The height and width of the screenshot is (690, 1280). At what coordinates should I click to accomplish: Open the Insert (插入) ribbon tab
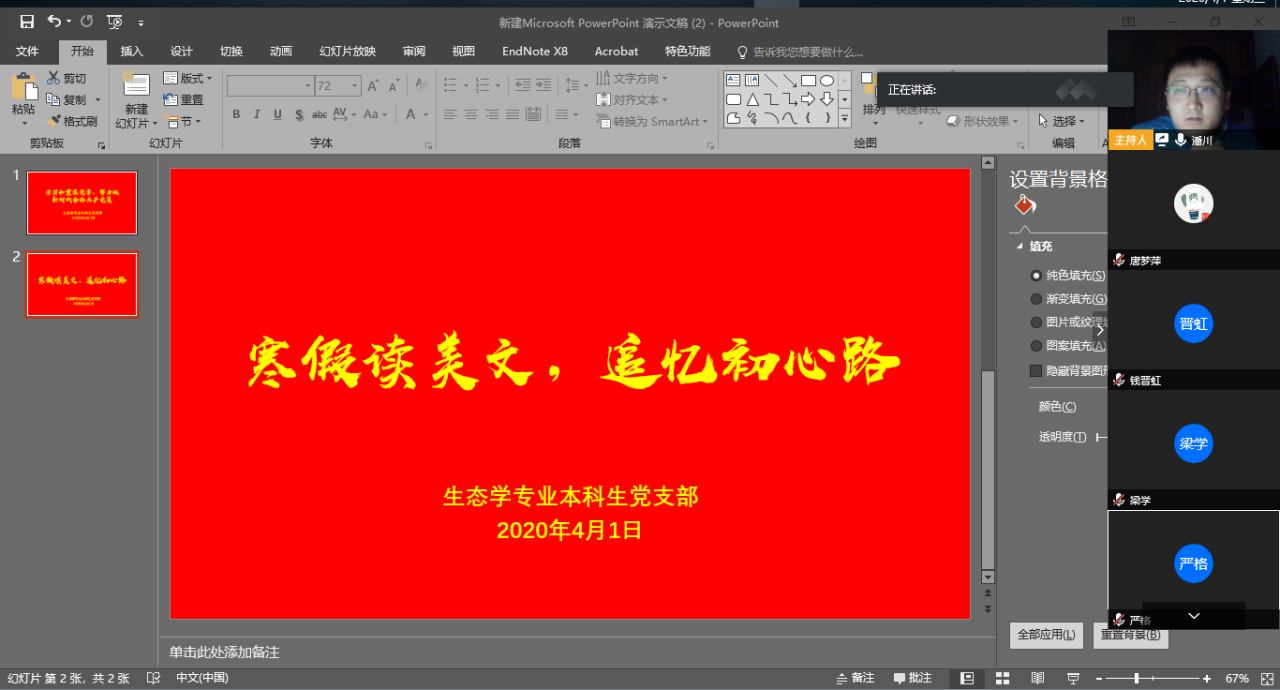[132, 51]
